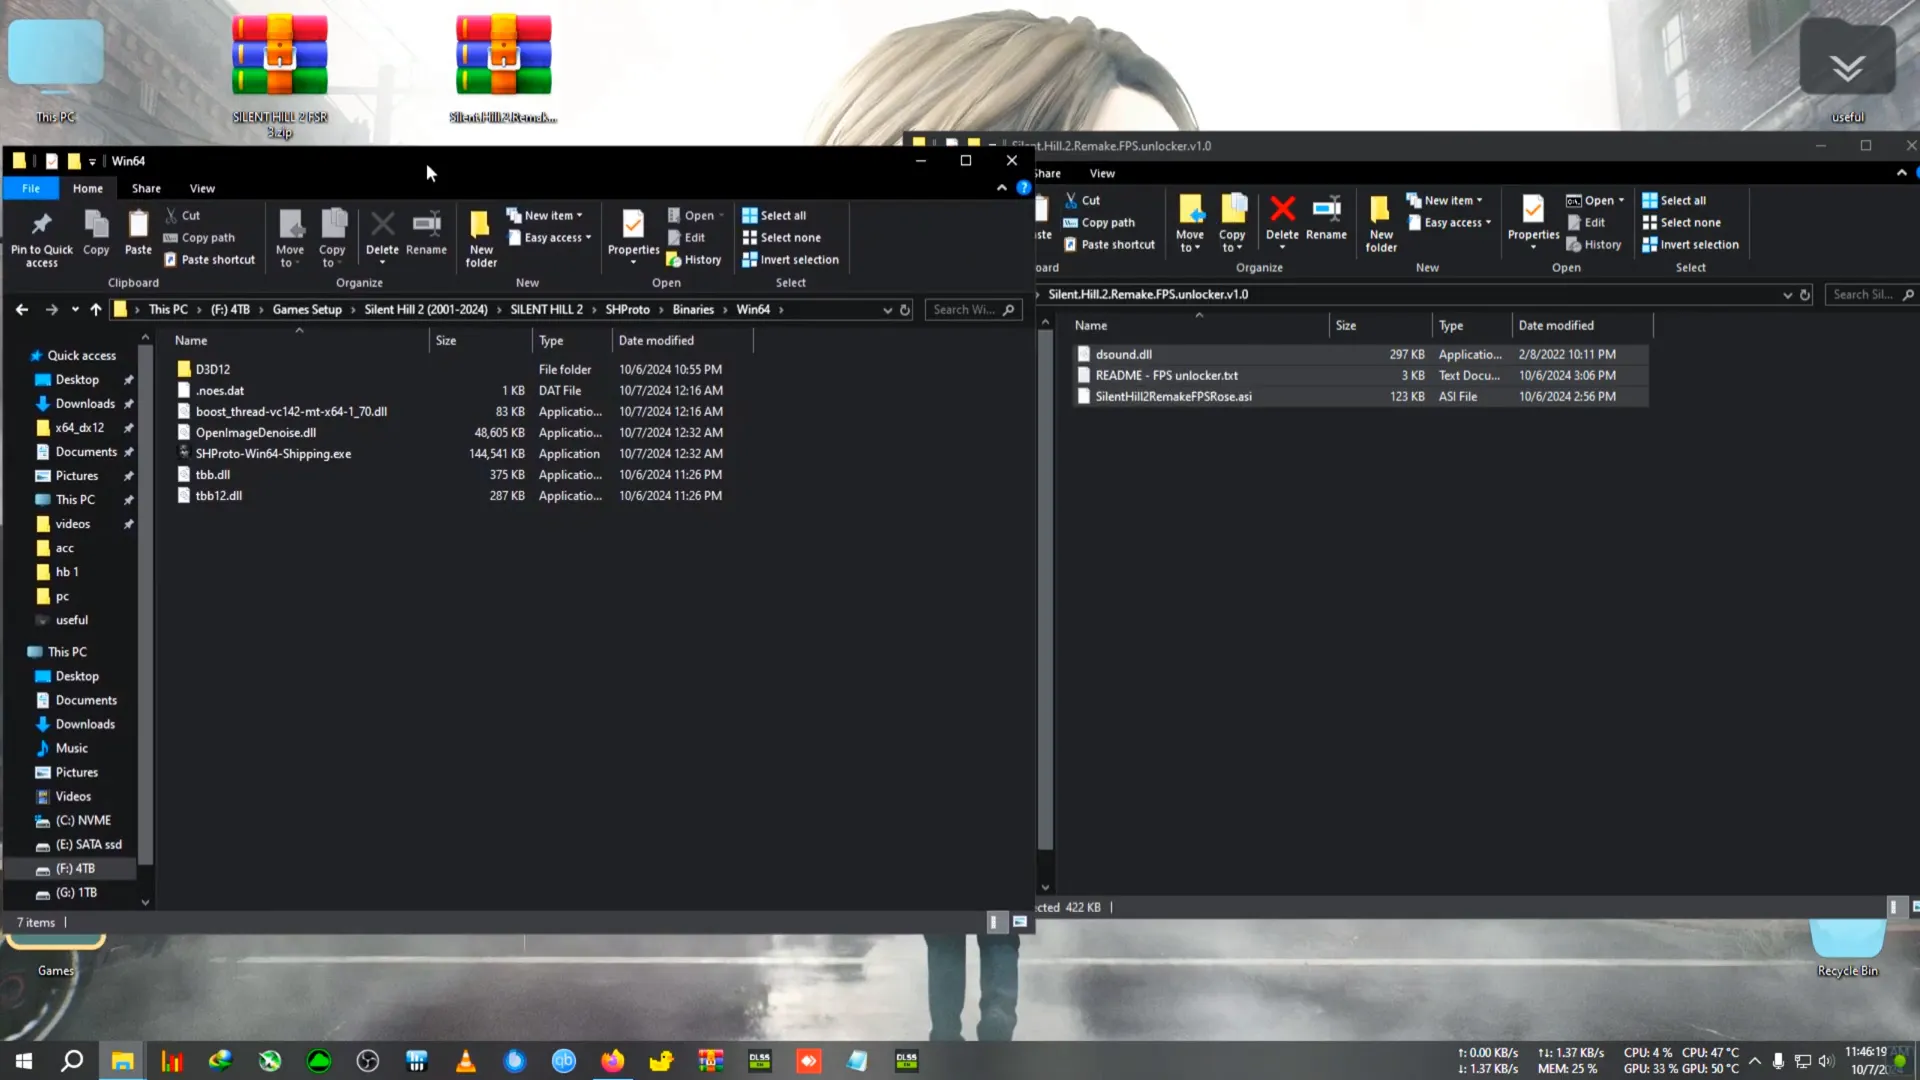The width and height of the screenshot is (1920, 1080).
Task: Click the taskbar Search icon
Action: point(72,1061)
